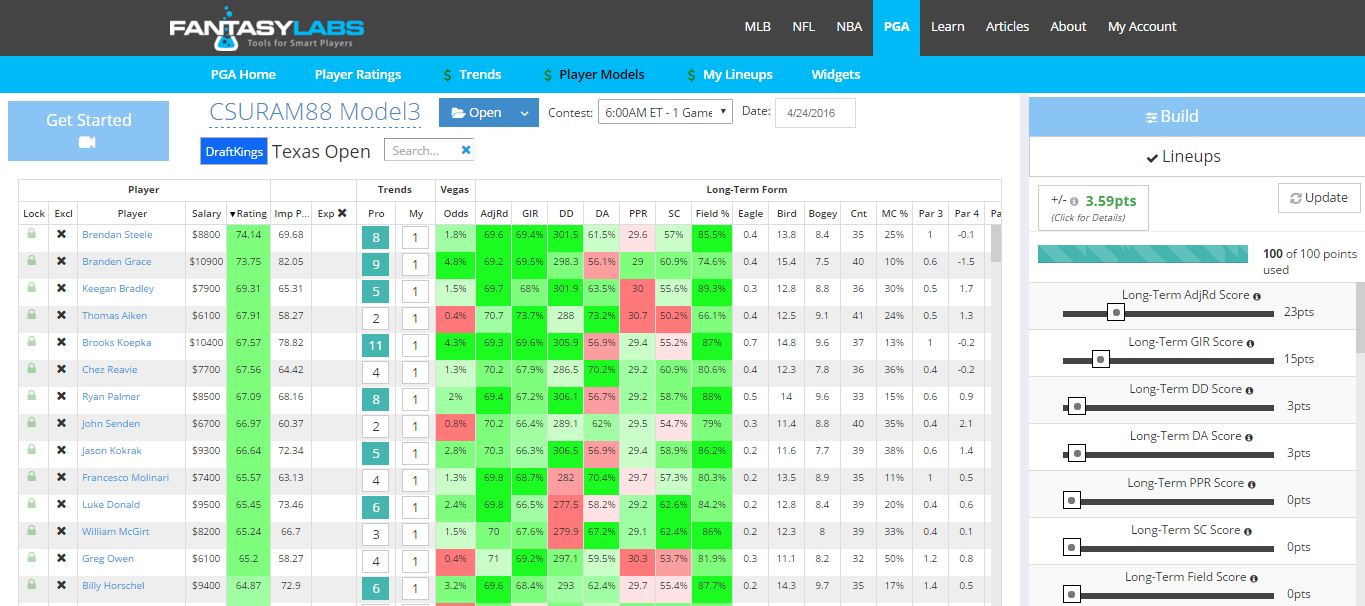Open Brendan Steele player link

pyautogui.click(x=117, y=234)
